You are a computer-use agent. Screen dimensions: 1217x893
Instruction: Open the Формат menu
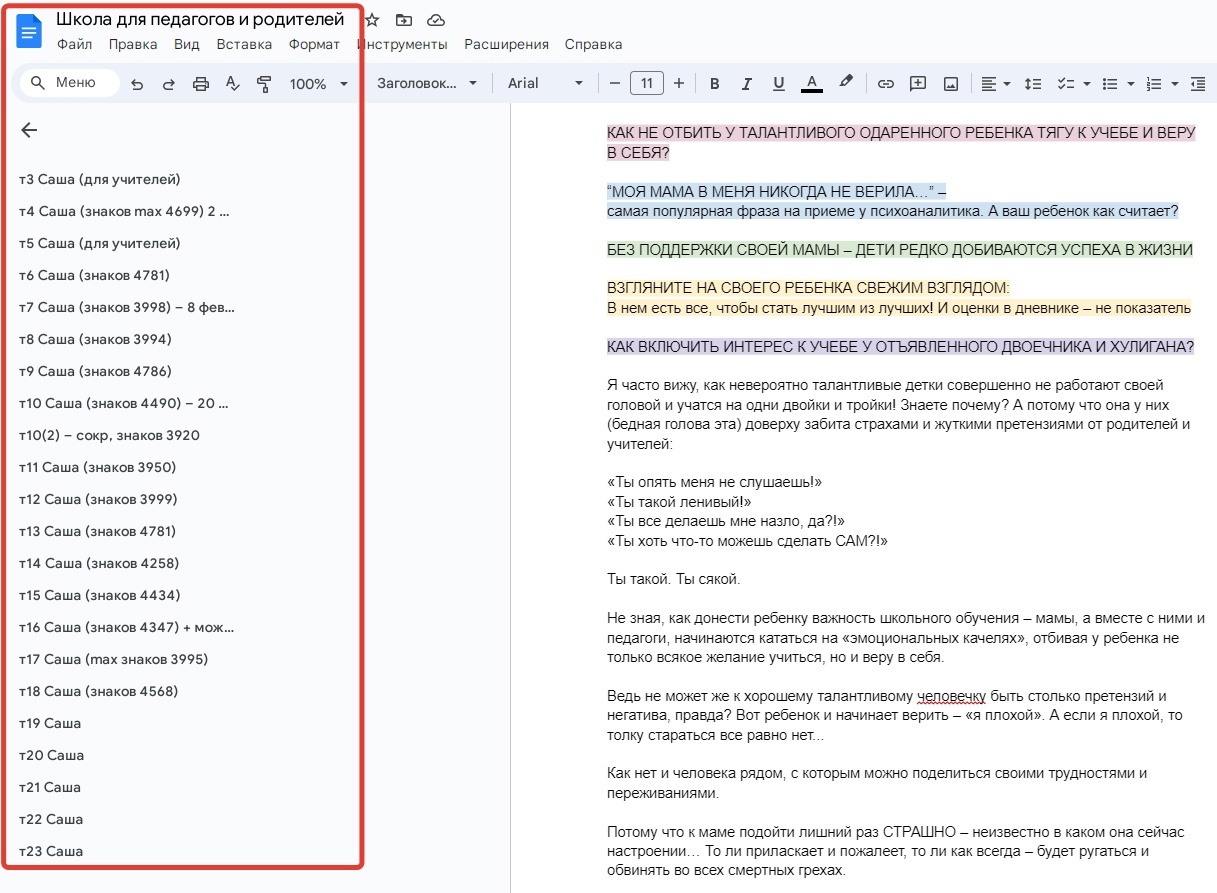click(314, 44)
